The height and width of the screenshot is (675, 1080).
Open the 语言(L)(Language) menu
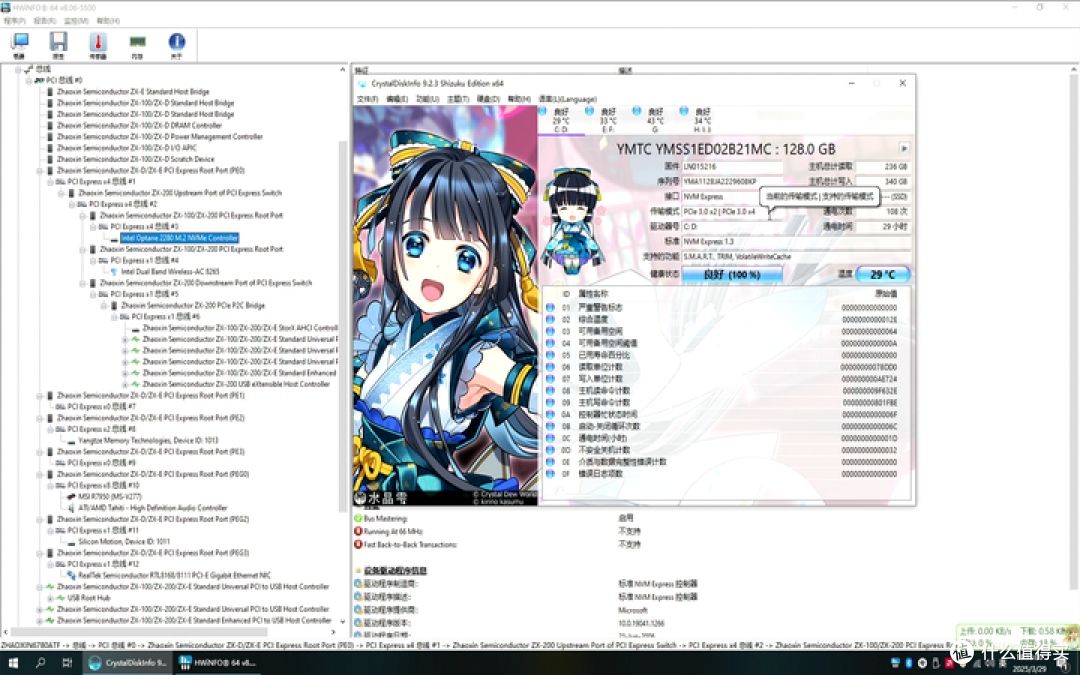point(568,98)
